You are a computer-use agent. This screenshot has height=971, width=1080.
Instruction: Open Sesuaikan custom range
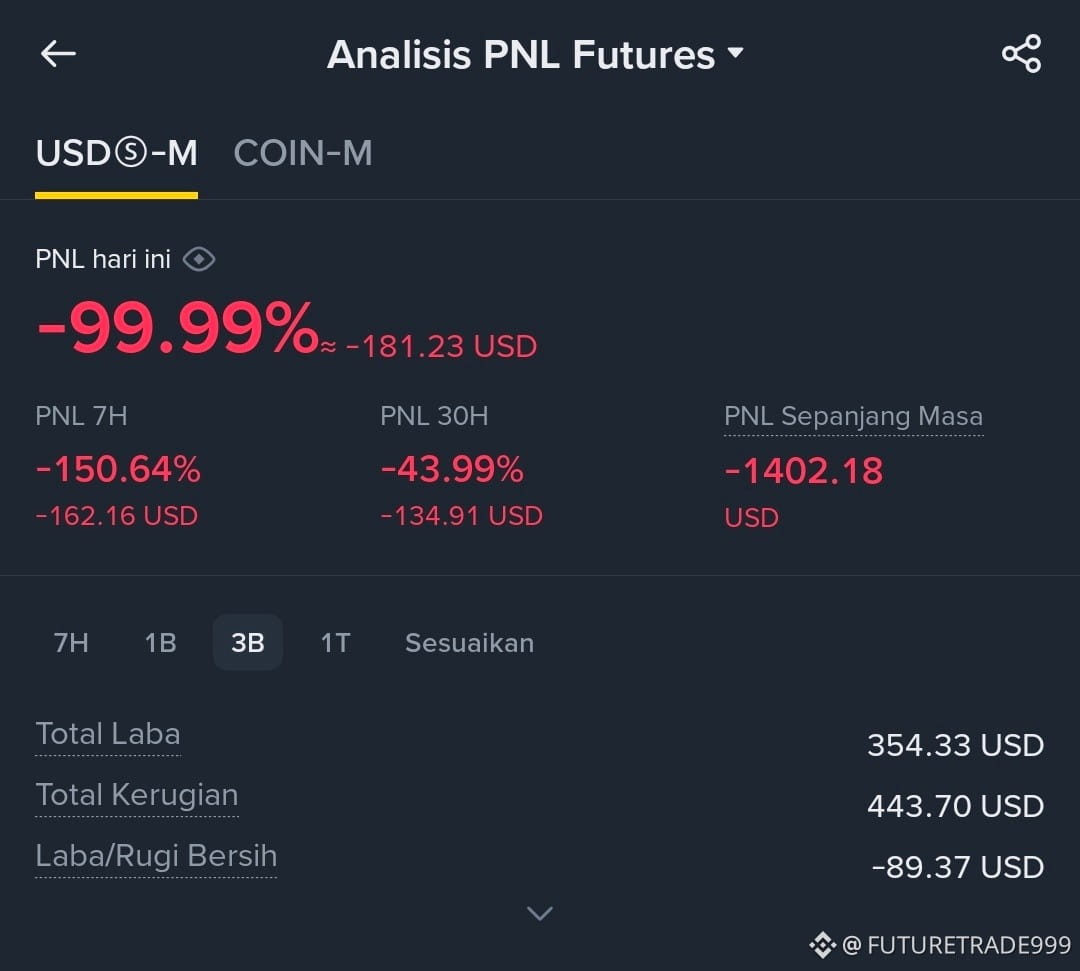click(470, 643)
